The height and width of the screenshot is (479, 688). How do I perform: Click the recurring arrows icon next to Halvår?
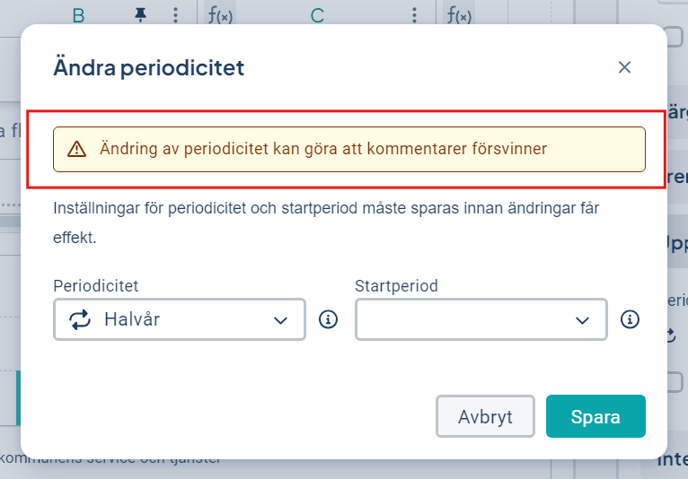79,320
